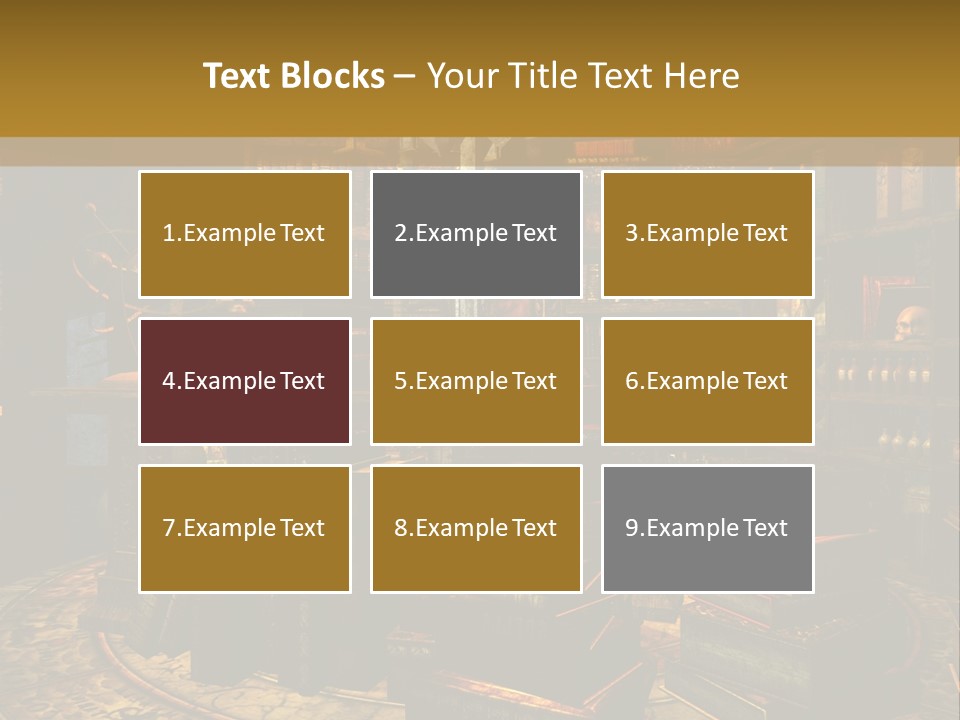Click the light gray "9.Example Text" block
960x720 pixels.
click(x=707, y=528)
